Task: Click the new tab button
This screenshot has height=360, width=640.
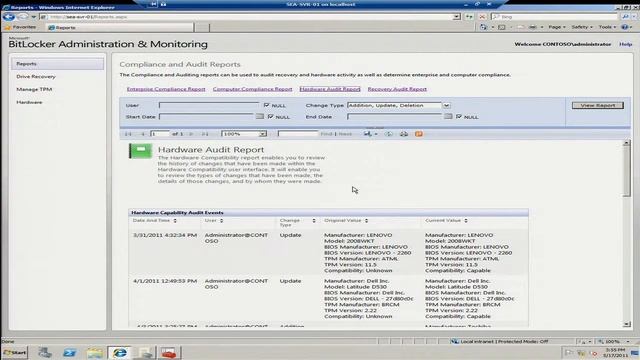Action: [x=201, y=27]
